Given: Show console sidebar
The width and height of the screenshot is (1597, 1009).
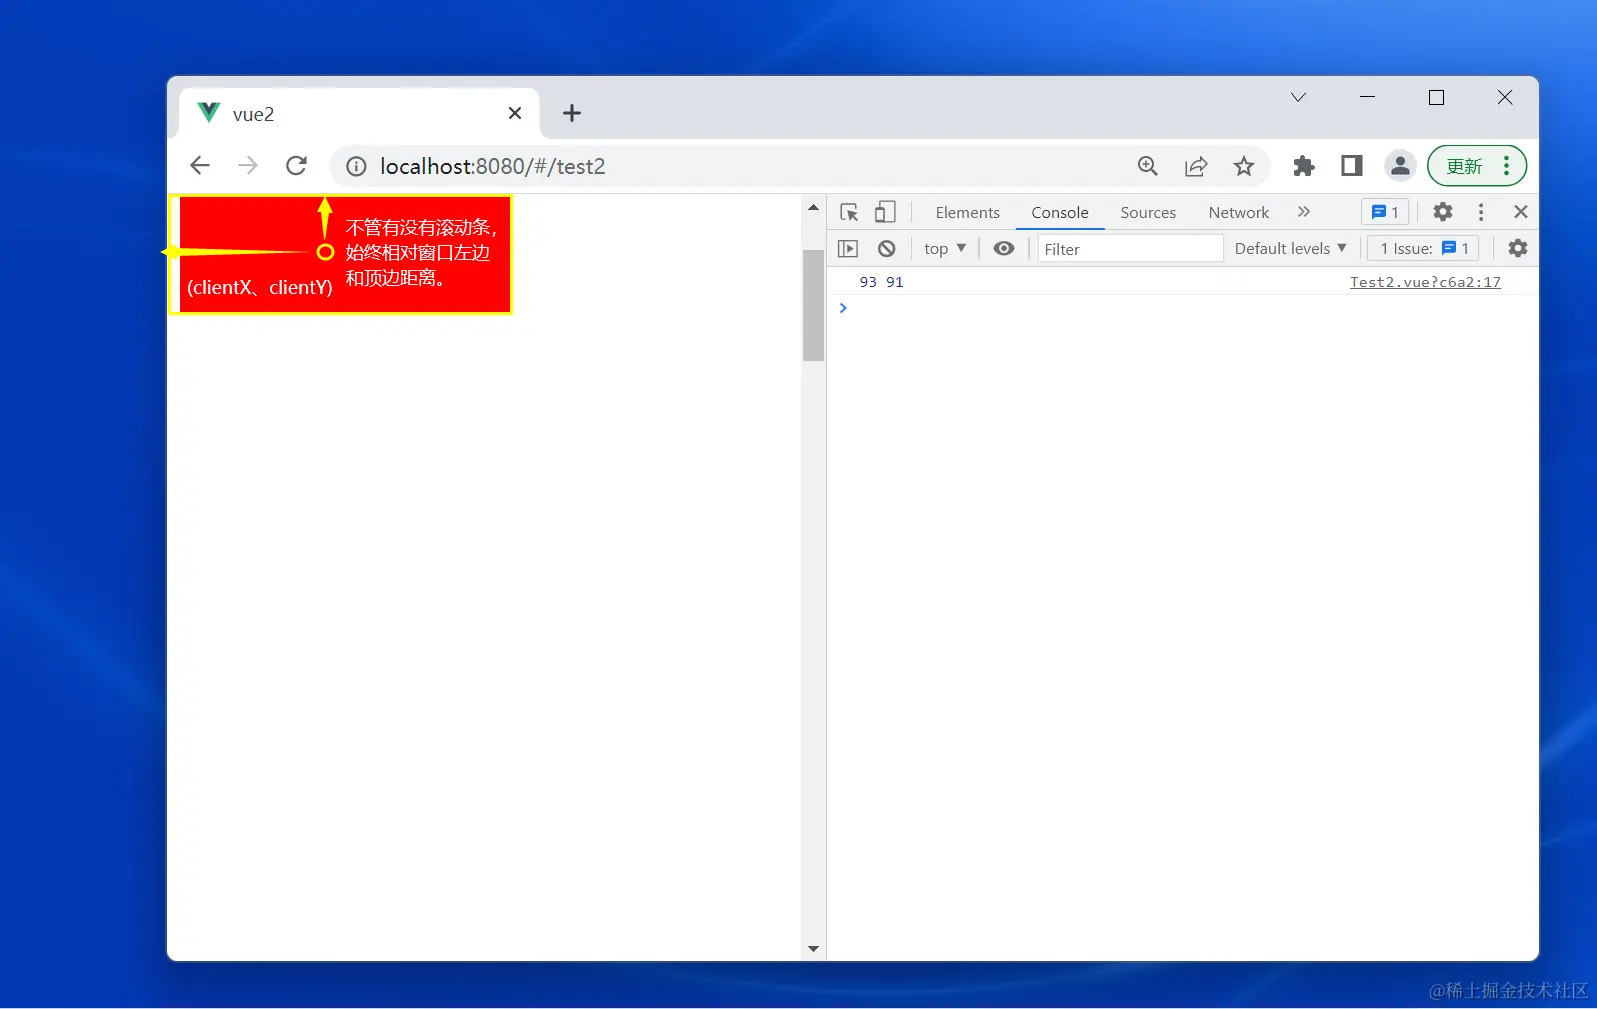Looking at the screenshot, I should pyautogui.click(x=848, y=248).
